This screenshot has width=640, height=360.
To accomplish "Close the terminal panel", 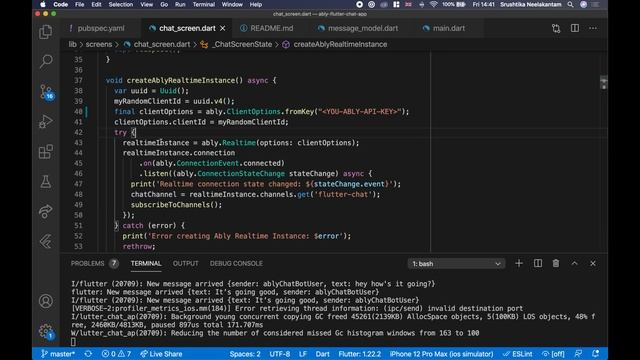I will (x=593, y=264).
